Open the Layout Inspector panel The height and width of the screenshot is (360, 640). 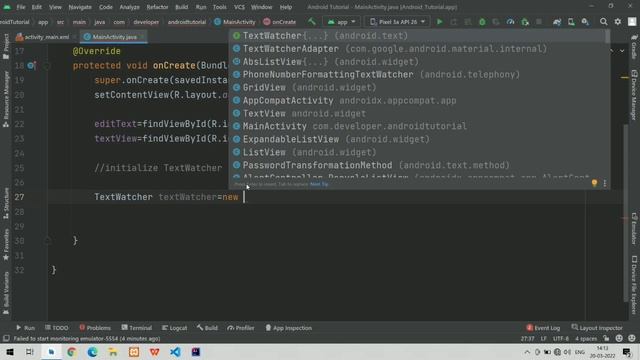(597, 328)
